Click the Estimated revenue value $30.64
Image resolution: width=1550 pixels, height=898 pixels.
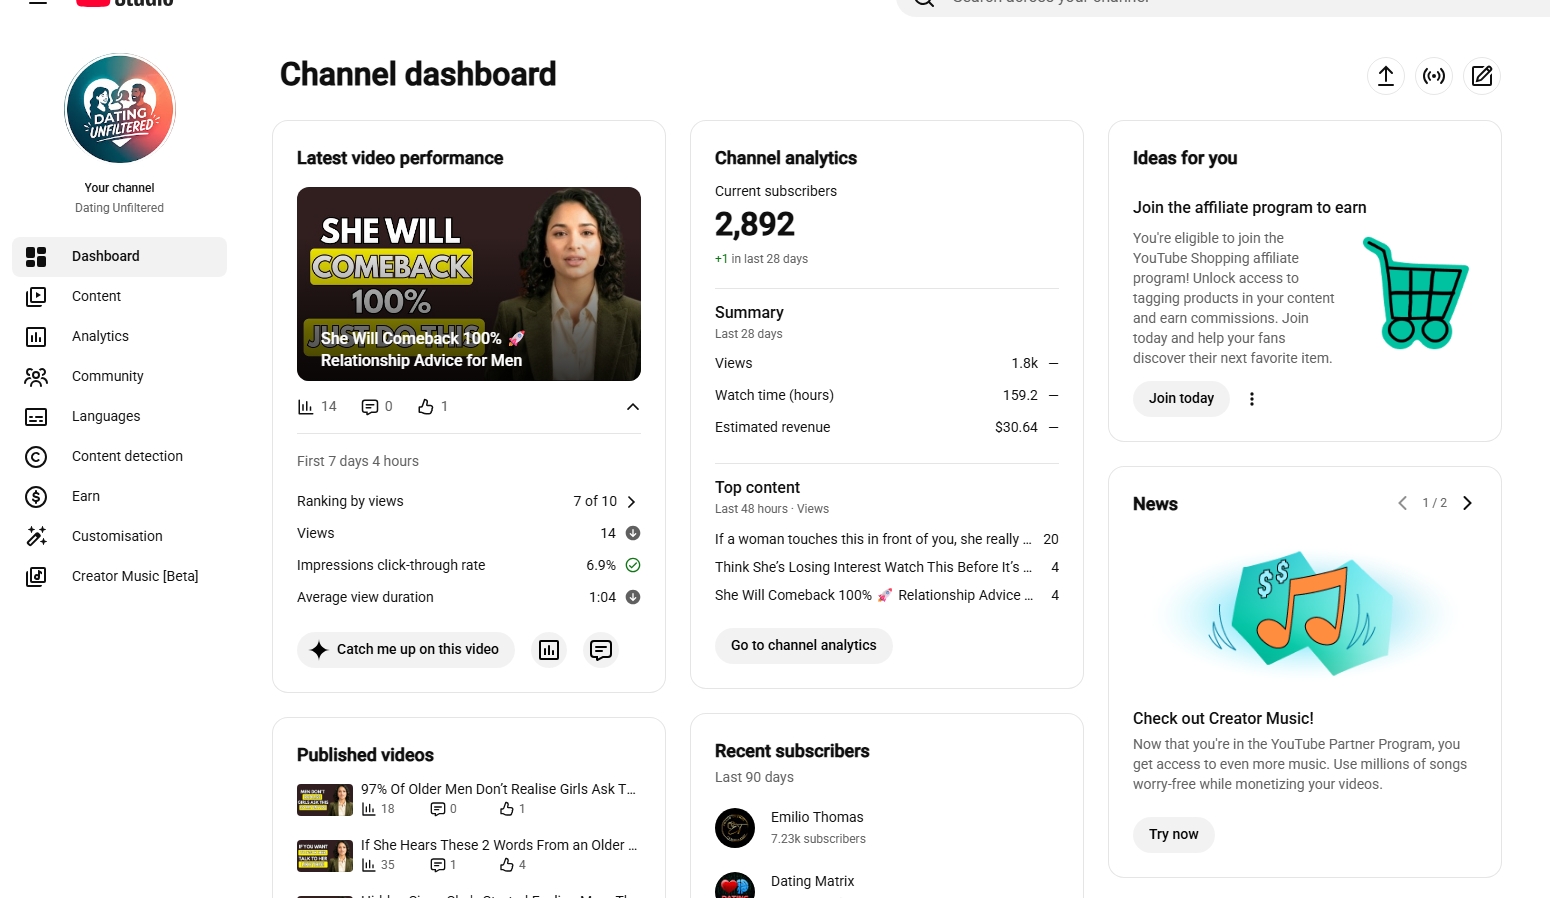tap(1016, 427)
